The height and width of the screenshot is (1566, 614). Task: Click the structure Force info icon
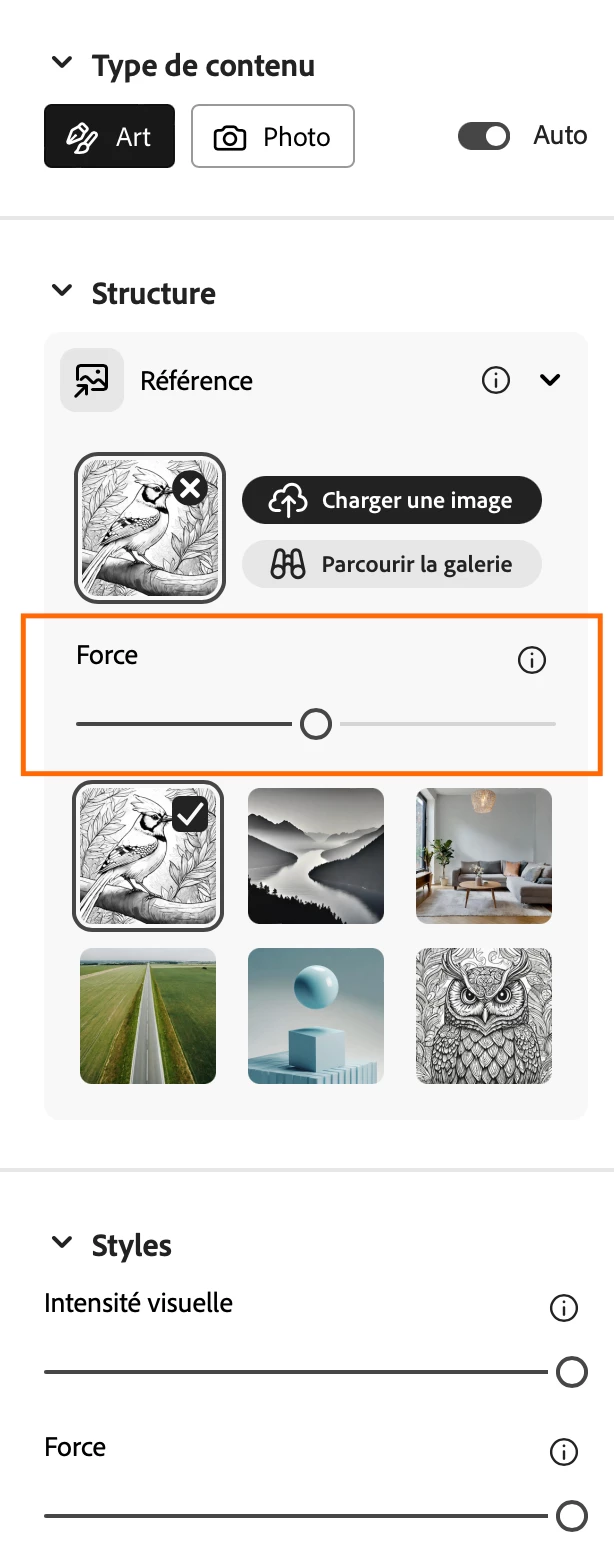click(532, 660)
